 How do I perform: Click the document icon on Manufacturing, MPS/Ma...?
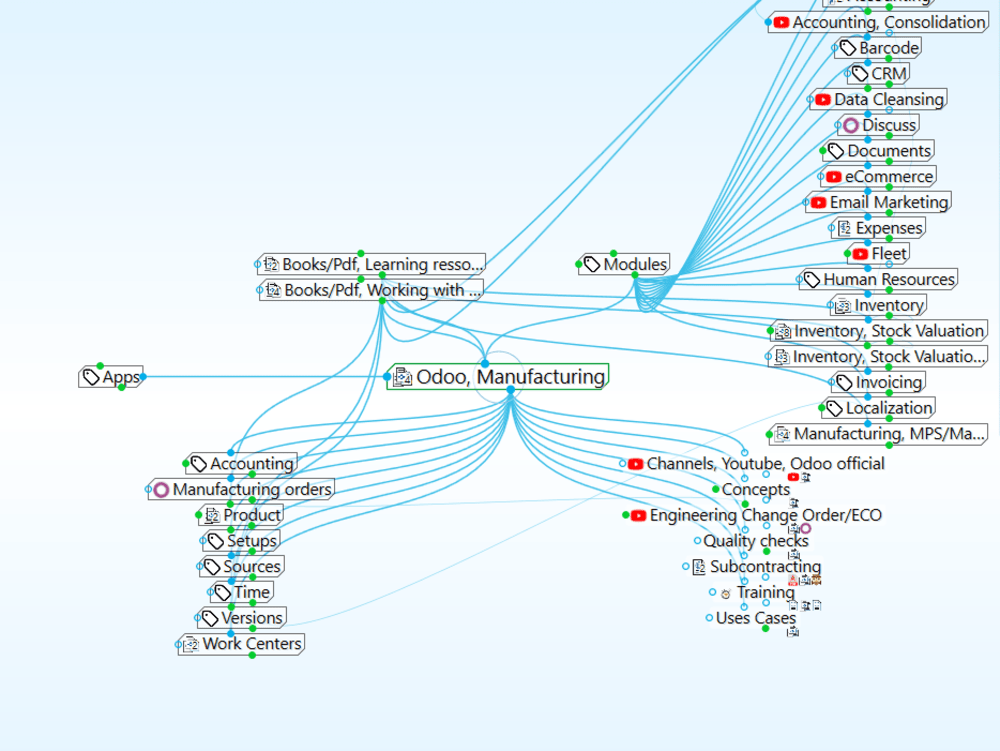coord(783,435)
